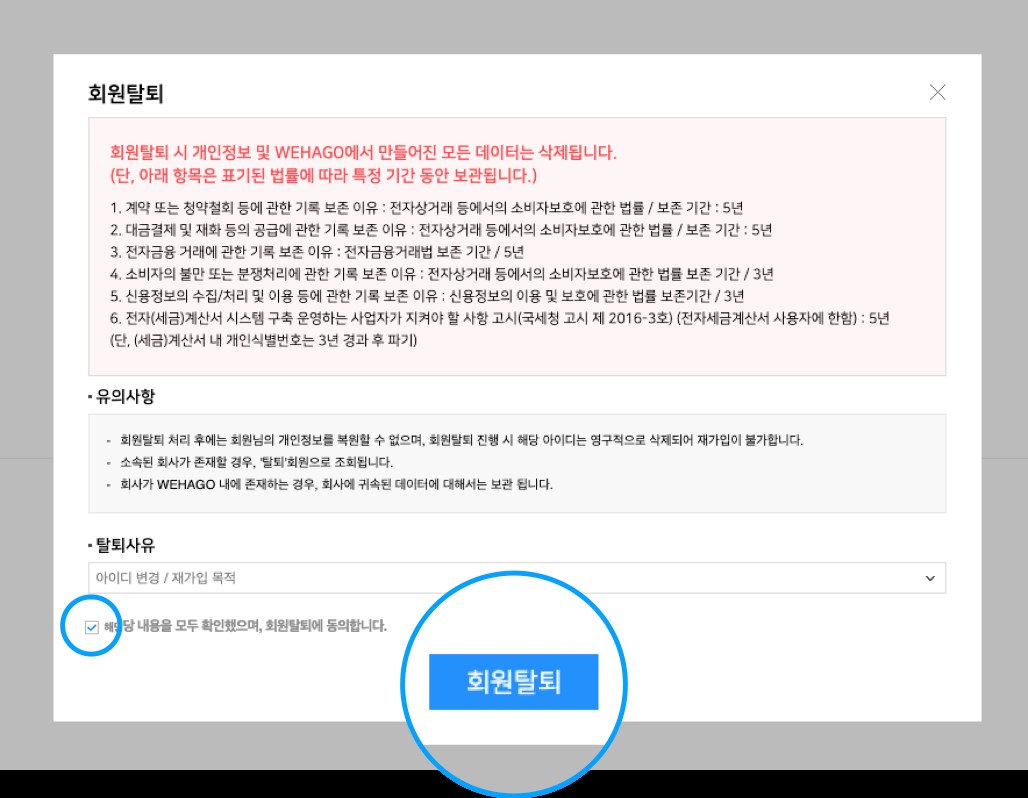This screenshot has width=1028, height=798.
Task: Click the note about 개인식별번호는 3년 경과 후 파기
Action: pyautogui.click(x=264, y=340)
